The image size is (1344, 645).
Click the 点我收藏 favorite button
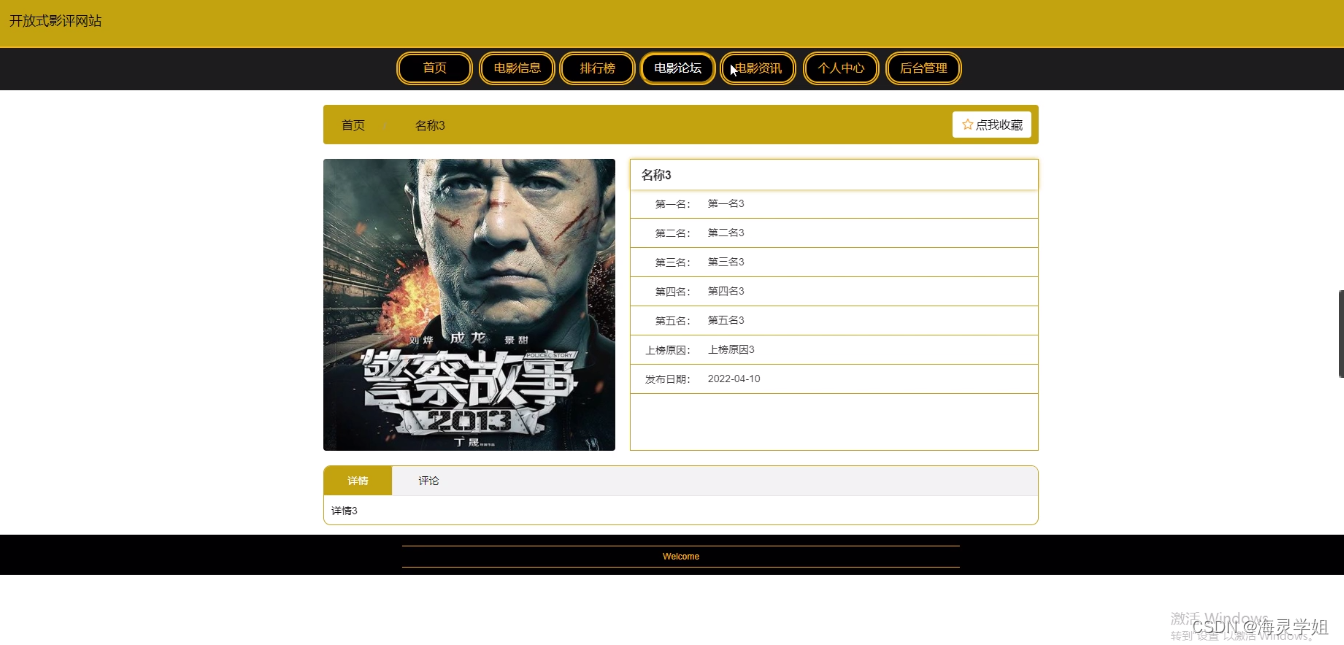point(990,124)
